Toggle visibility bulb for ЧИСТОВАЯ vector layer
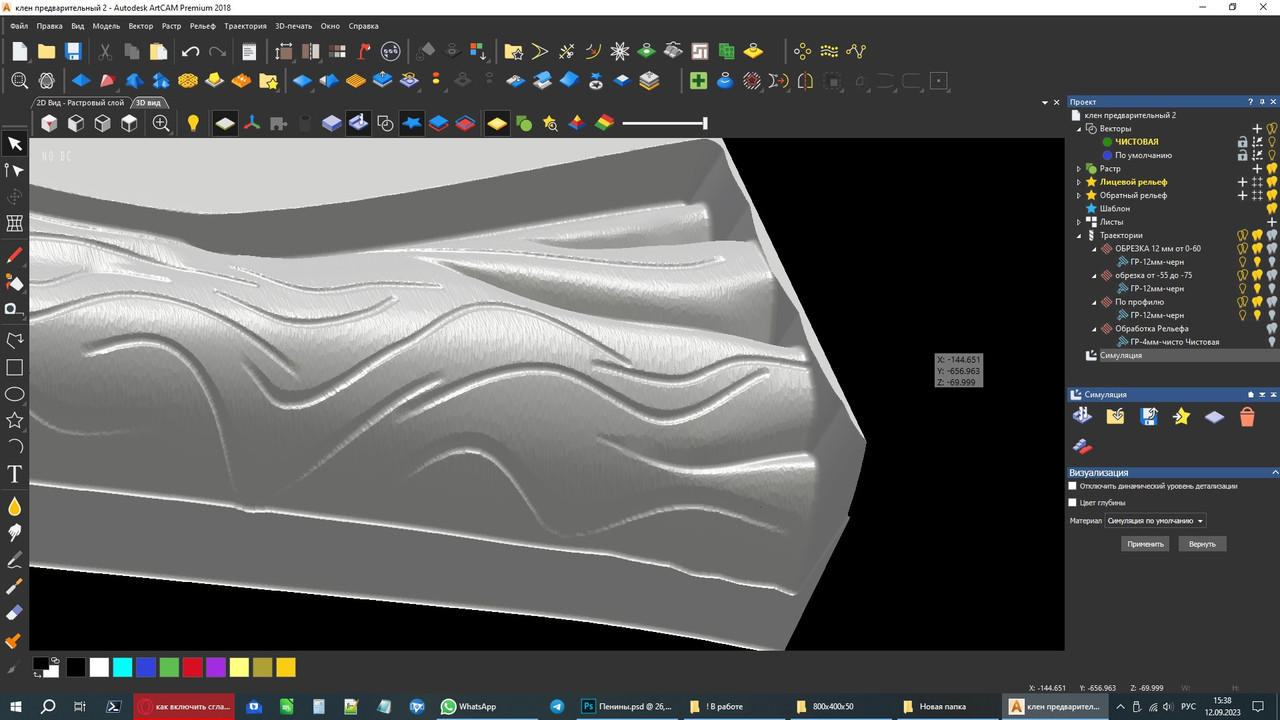1280x720 pixels. click(1272, 142)
